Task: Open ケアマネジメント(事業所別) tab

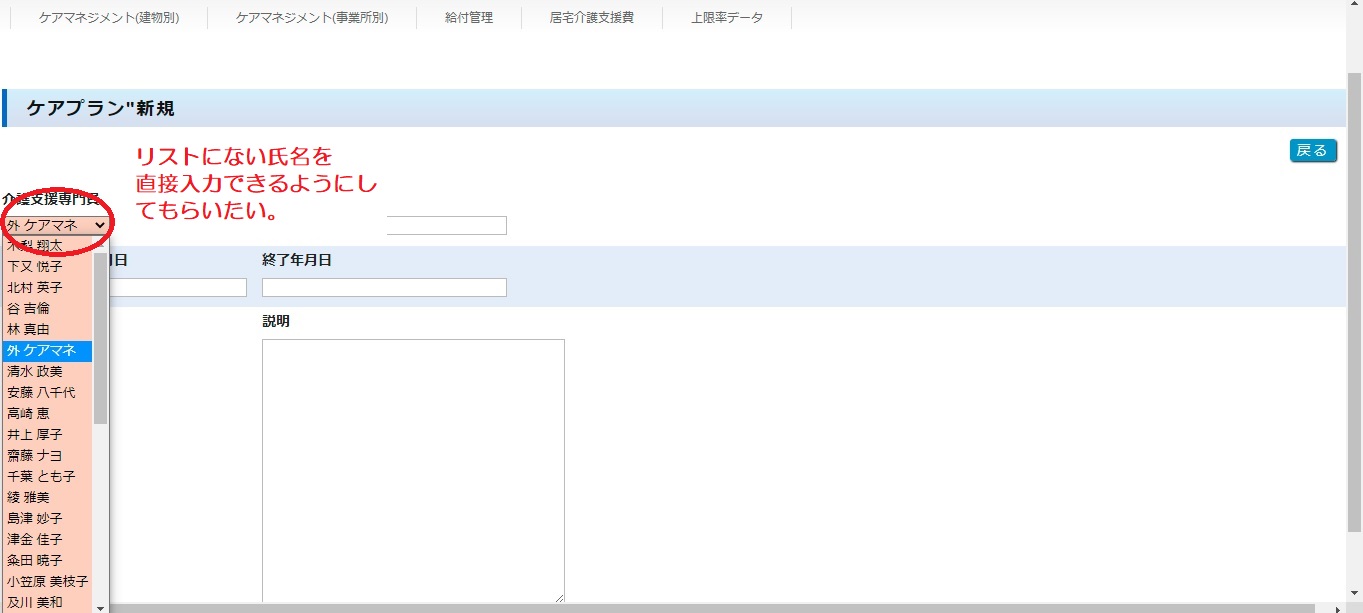Action: click(x=312, y=18)
